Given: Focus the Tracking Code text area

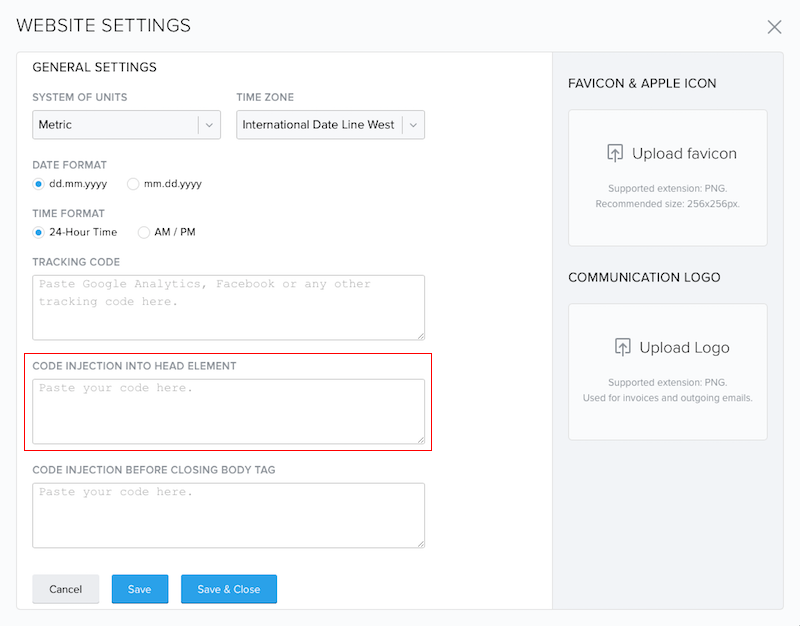Looking at the screenshot, I should coord(229,308).
